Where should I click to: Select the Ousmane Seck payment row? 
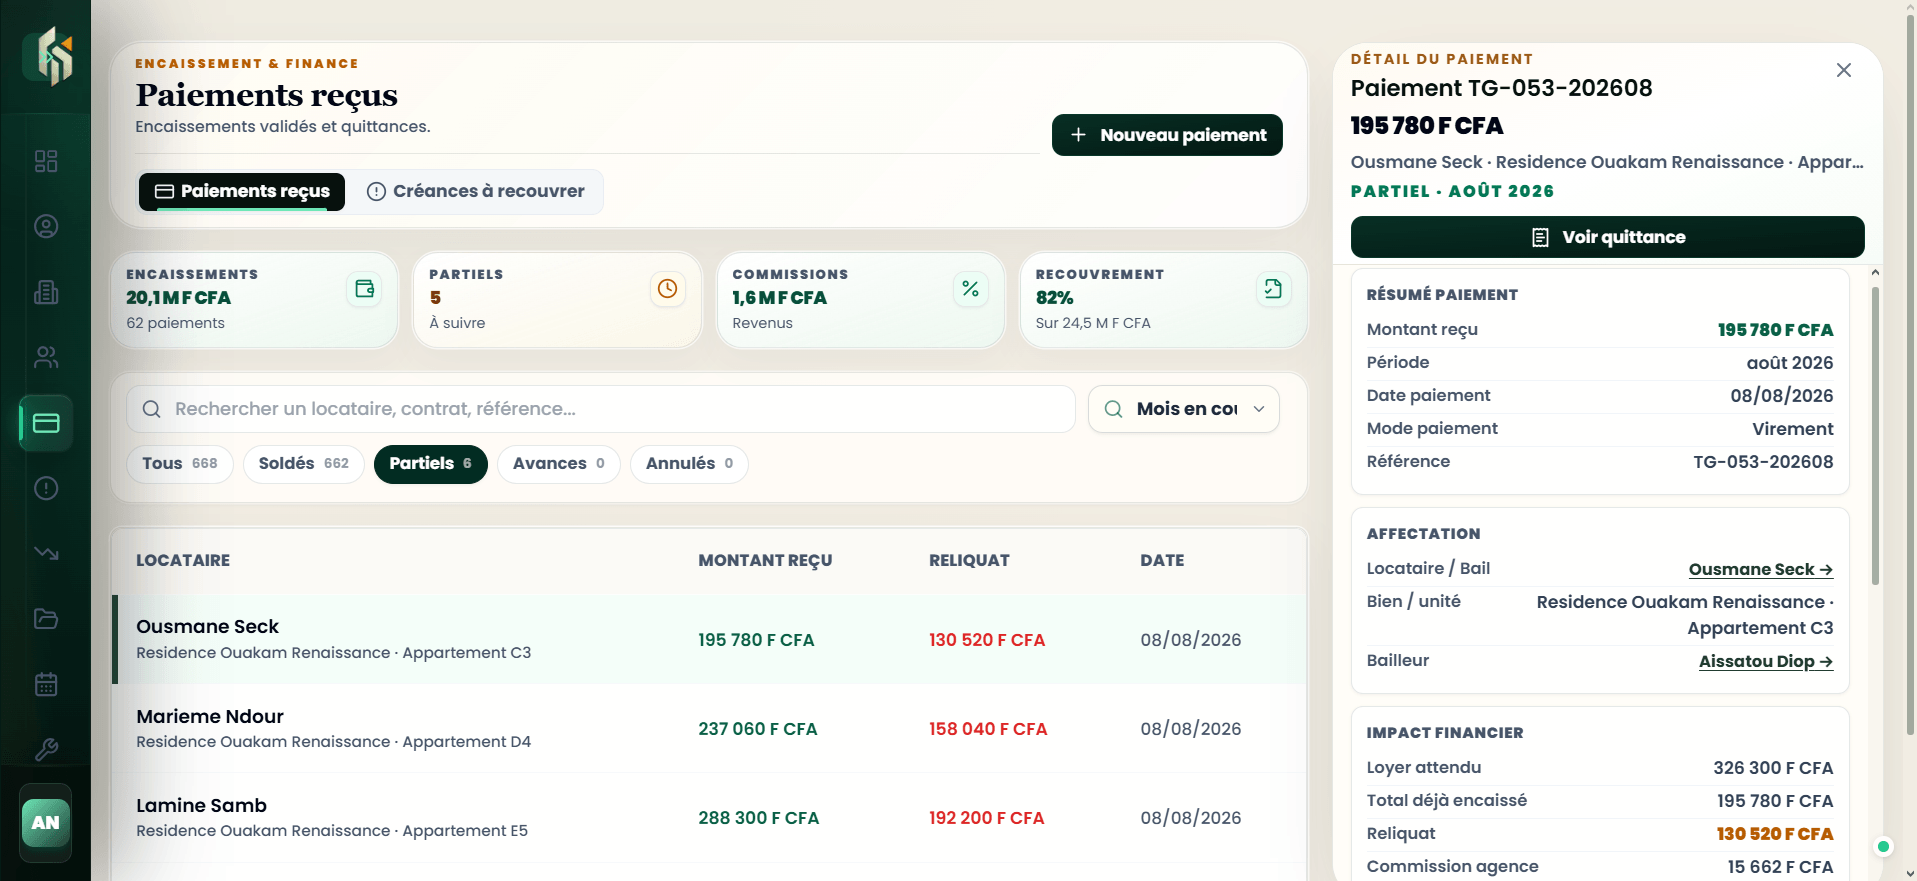(x=709, y=639)
